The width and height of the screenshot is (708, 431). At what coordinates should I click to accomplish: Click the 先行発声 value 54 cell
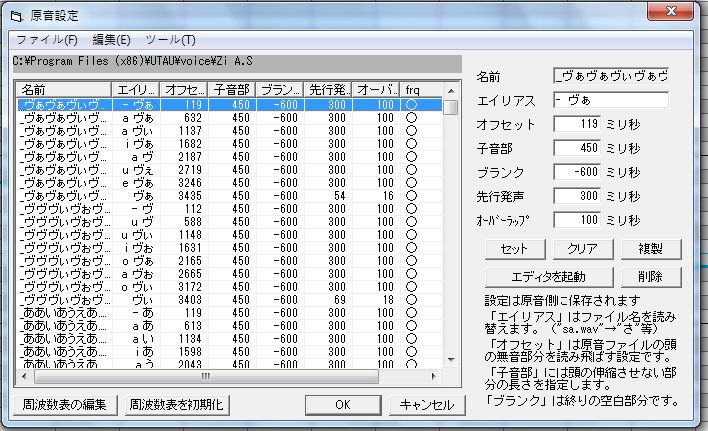[340, 196]
